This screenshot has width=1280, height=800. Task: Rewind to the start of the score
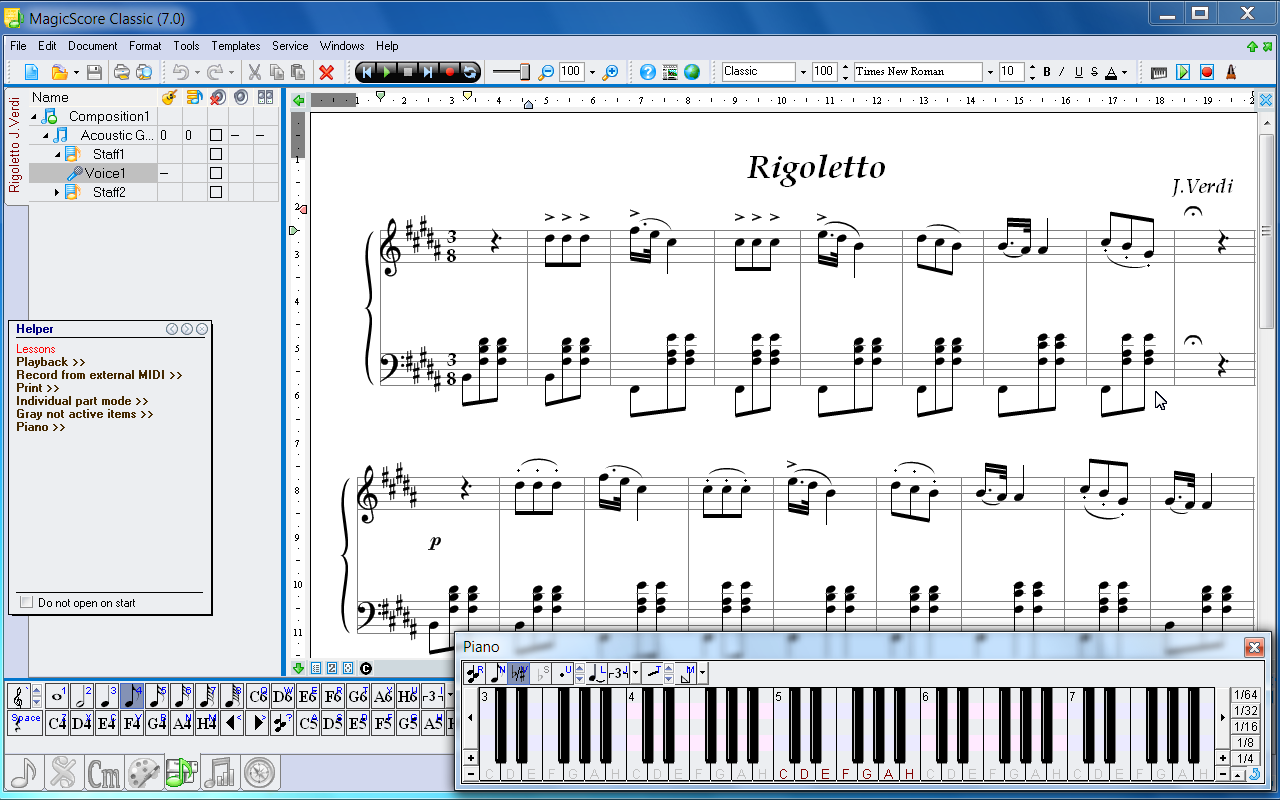tap(367, 72)
